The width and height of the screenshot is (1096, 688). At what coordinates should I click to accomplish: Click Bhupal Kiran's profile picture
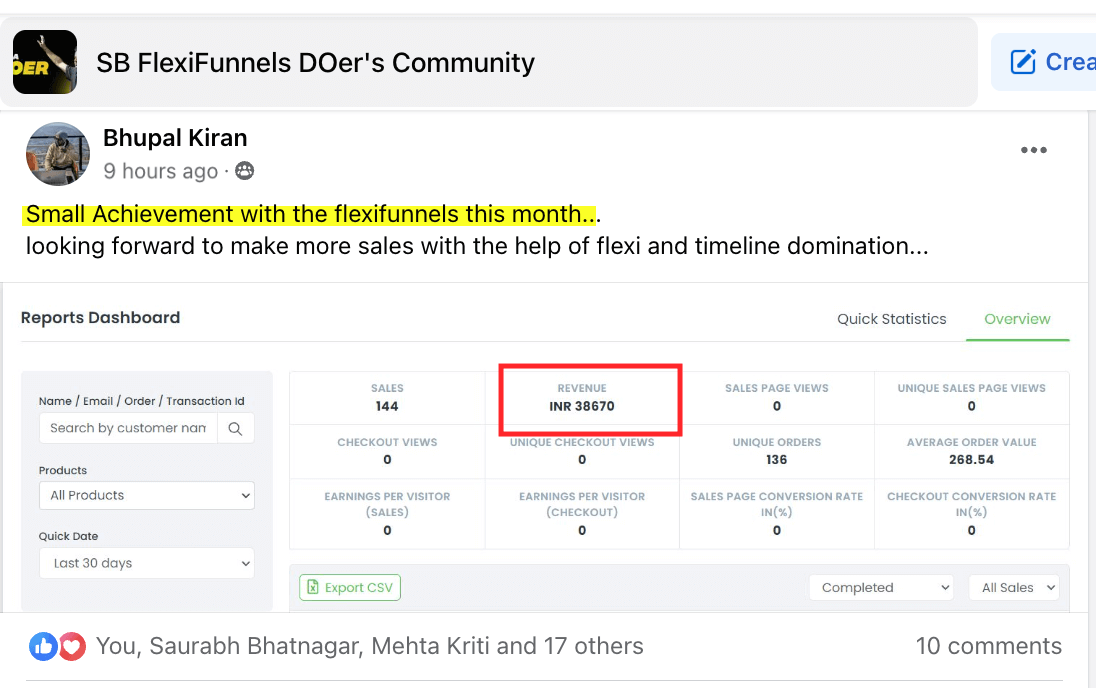[58, 154]
